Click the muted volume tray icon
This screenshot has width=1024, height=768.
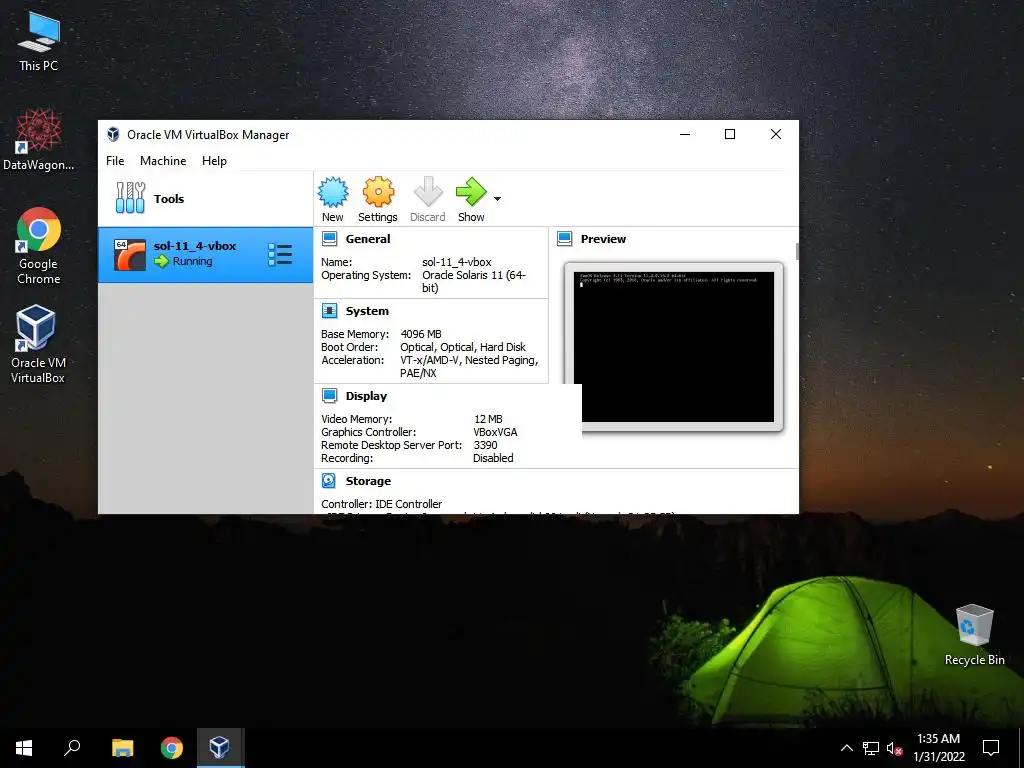pyautogui.click(x=895, y=748)
